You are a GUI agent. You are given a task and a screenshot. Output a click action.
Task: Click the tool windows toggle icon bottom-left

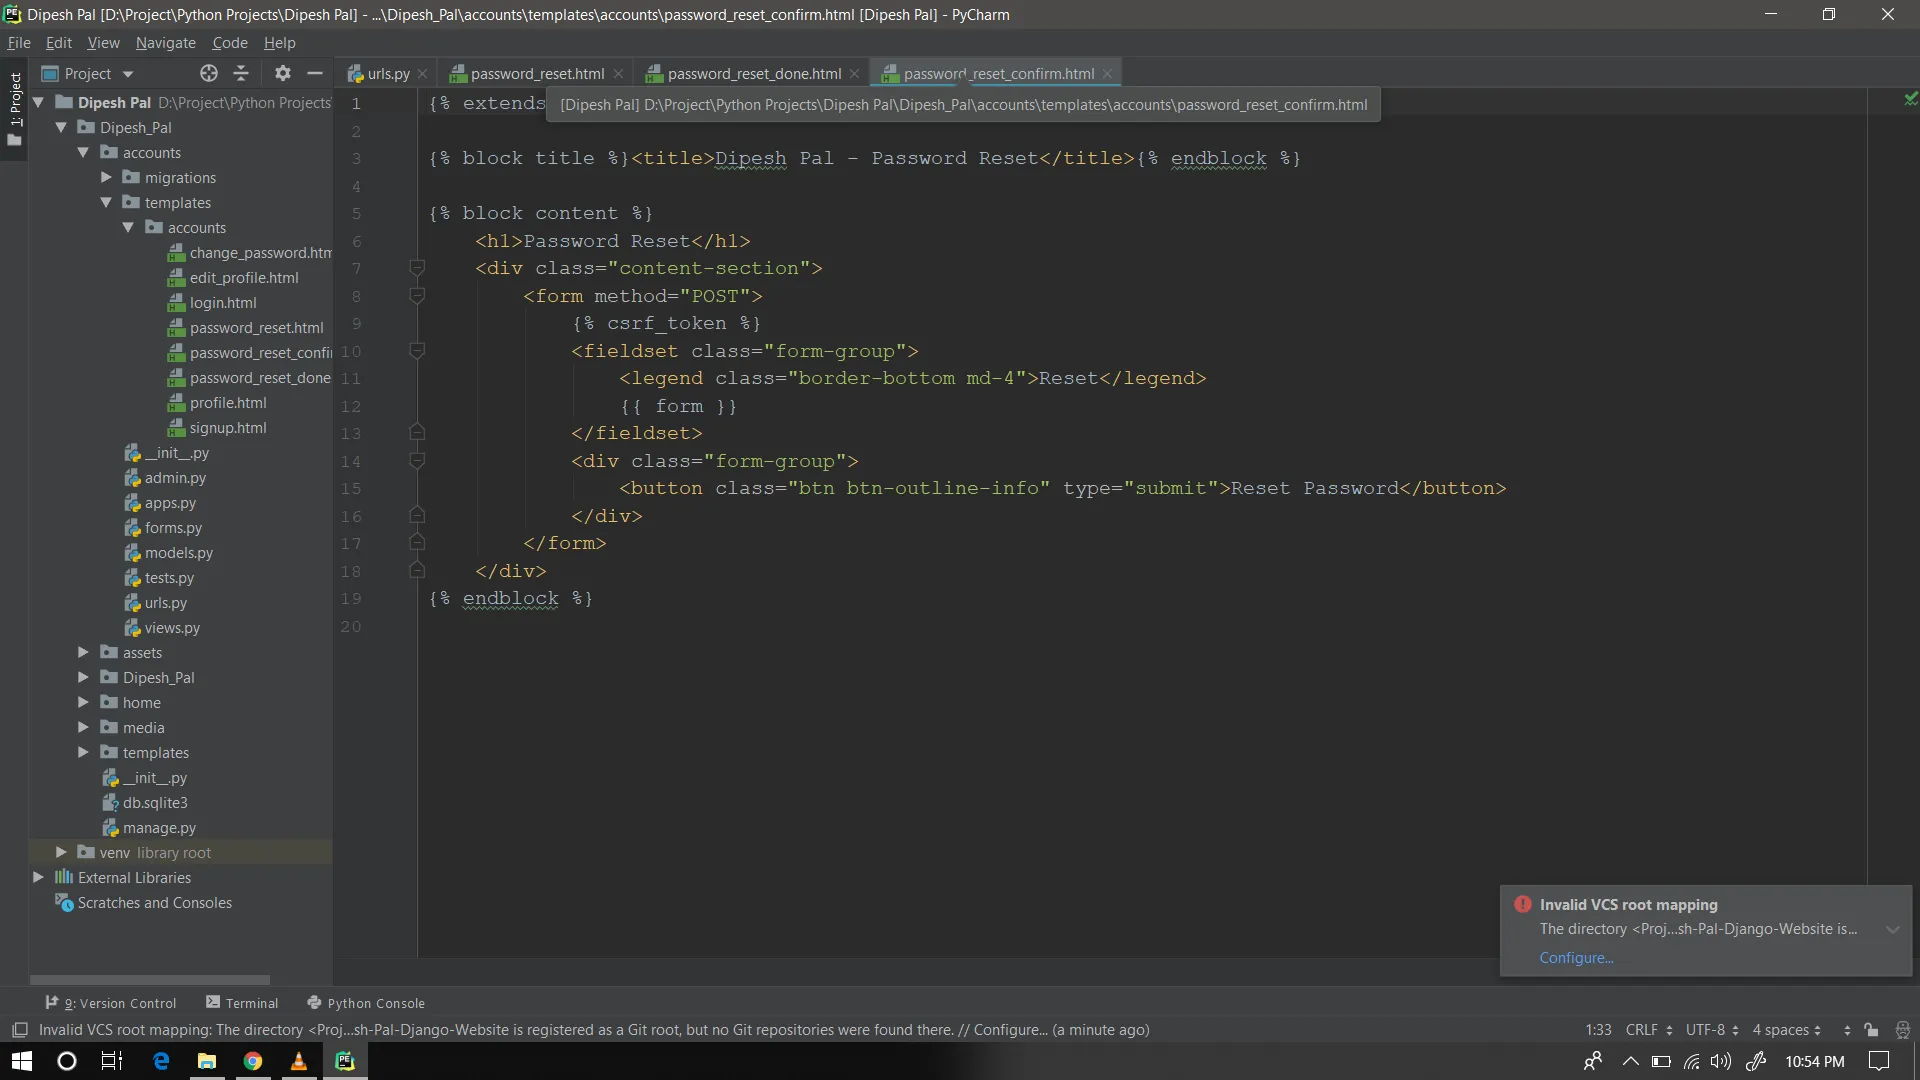click(19, 1030)
